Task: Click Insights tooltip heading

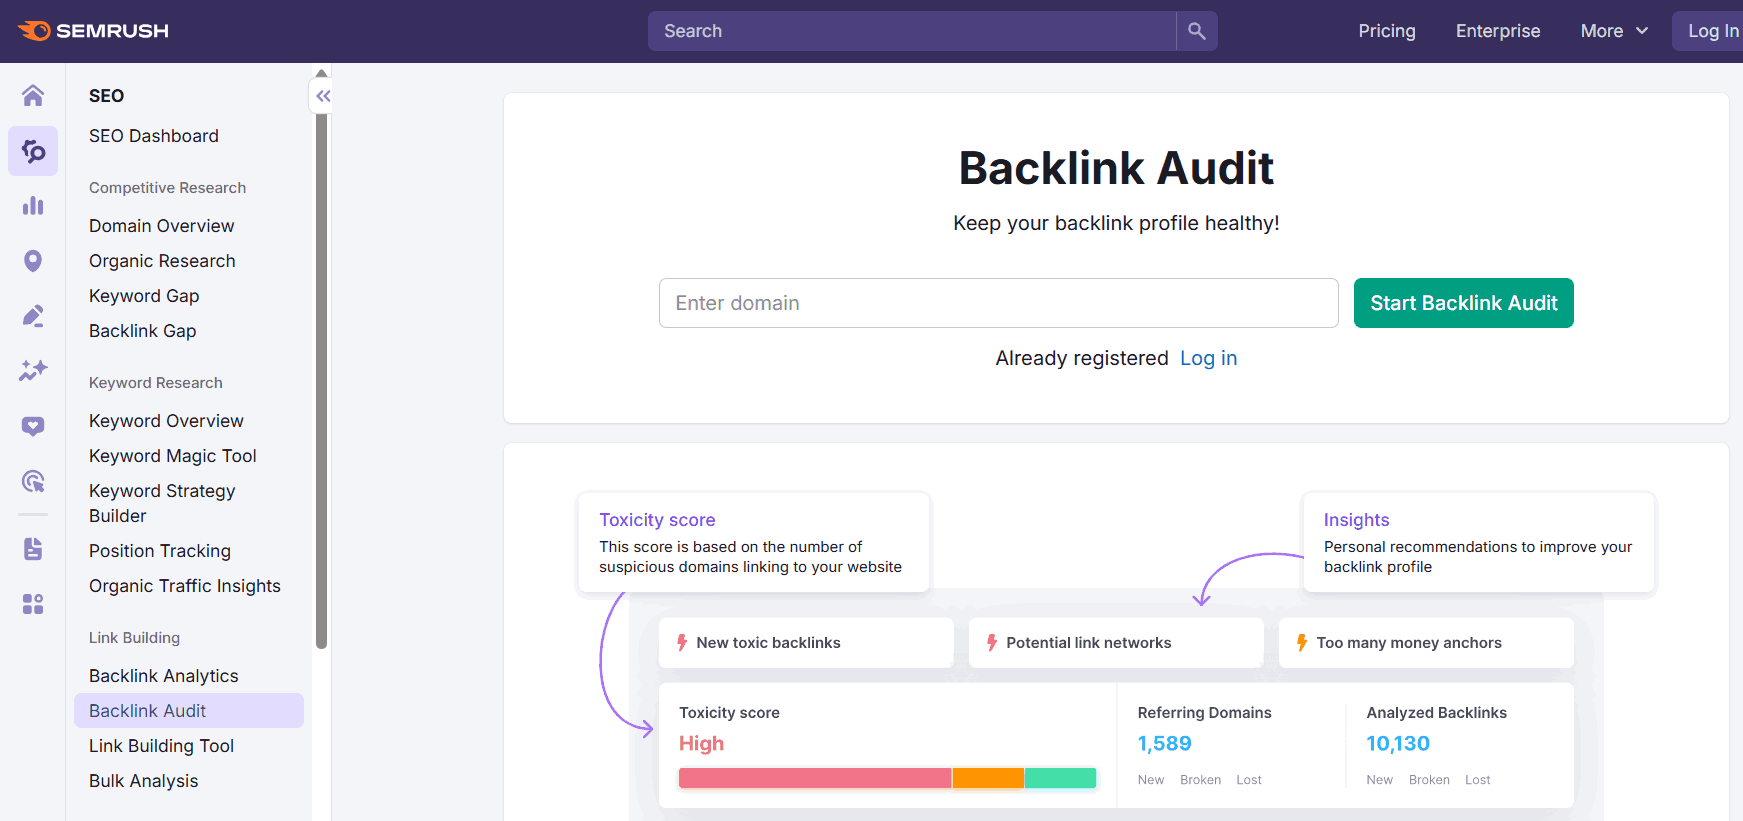Action: point(1357,520)
